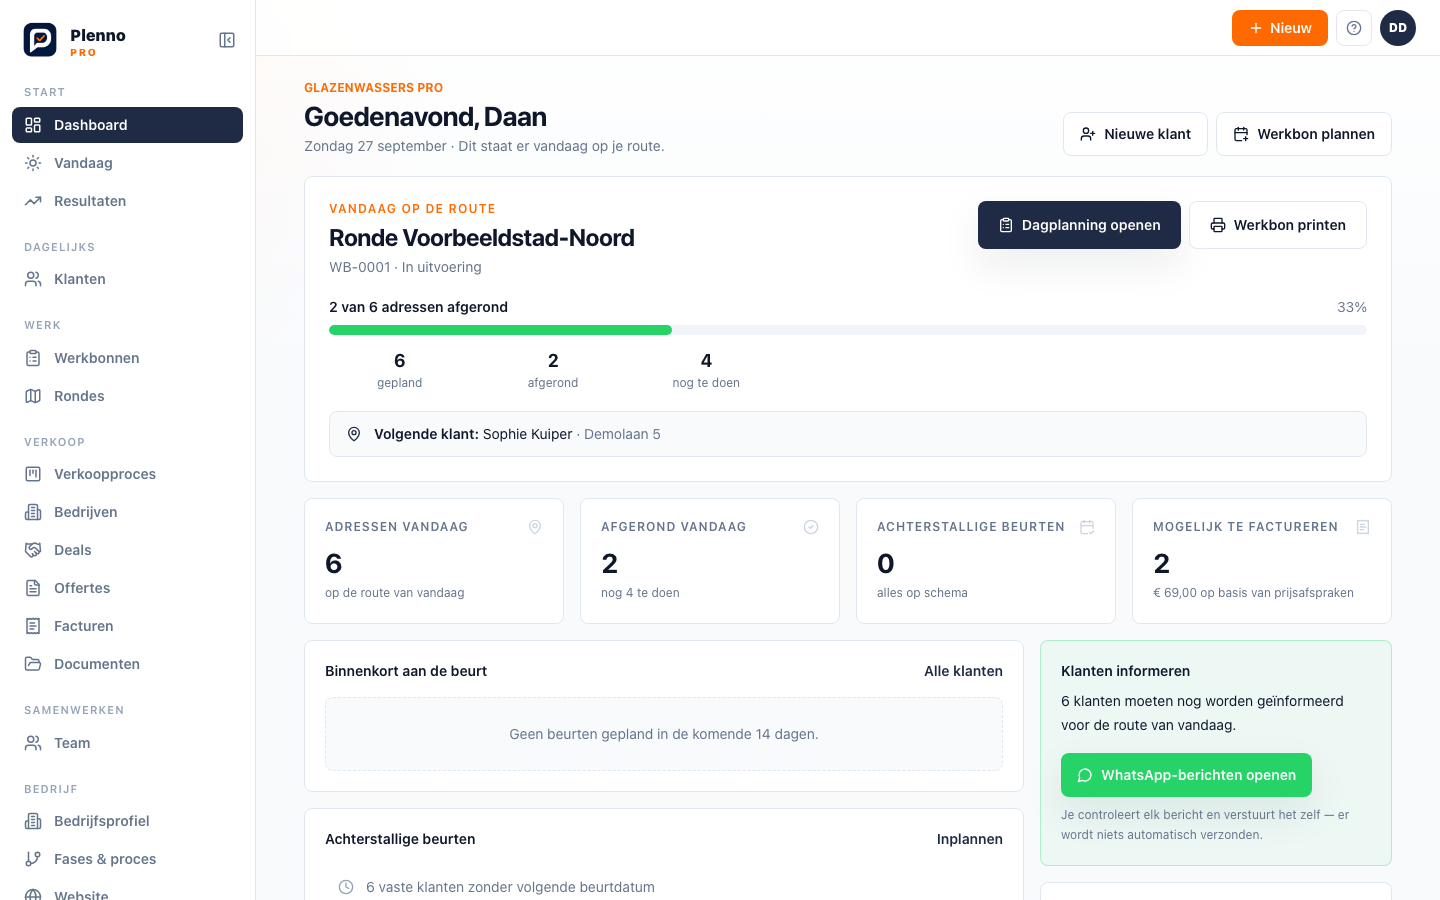Click the trend icon next to Resultaten
The image size is (1440, 900).
33,201
